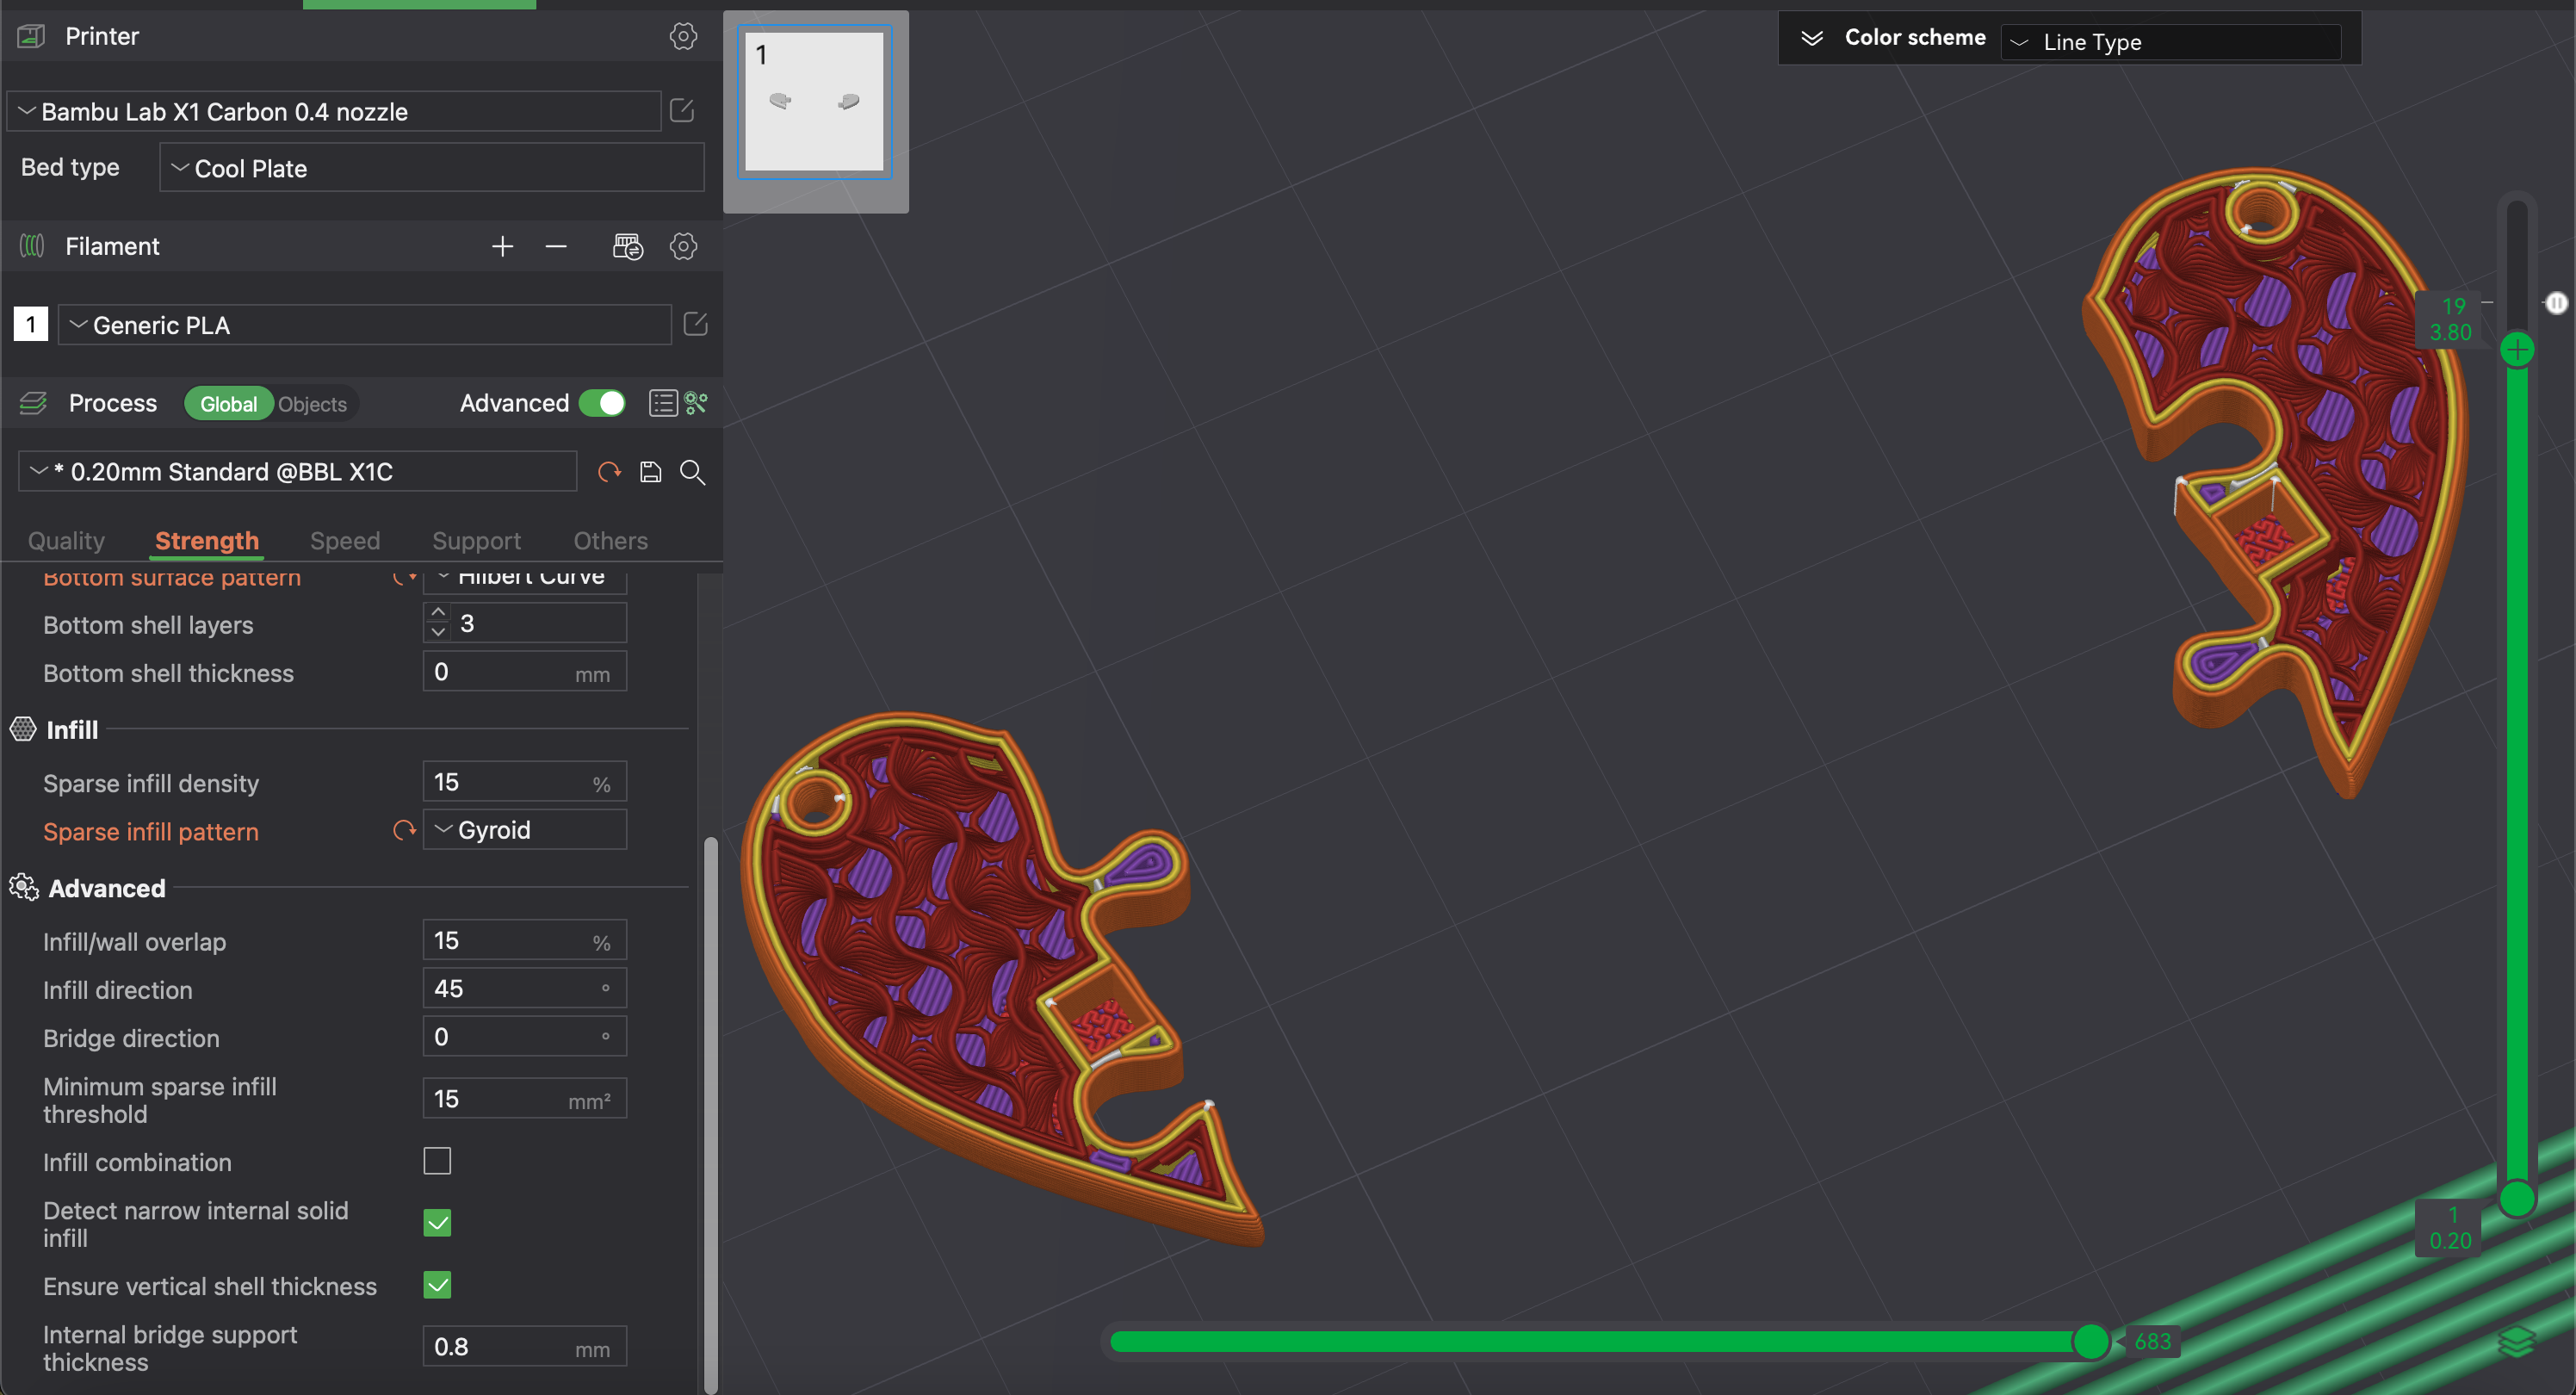
Task: Add a new filament with plus button
Action: pos(501,245)
